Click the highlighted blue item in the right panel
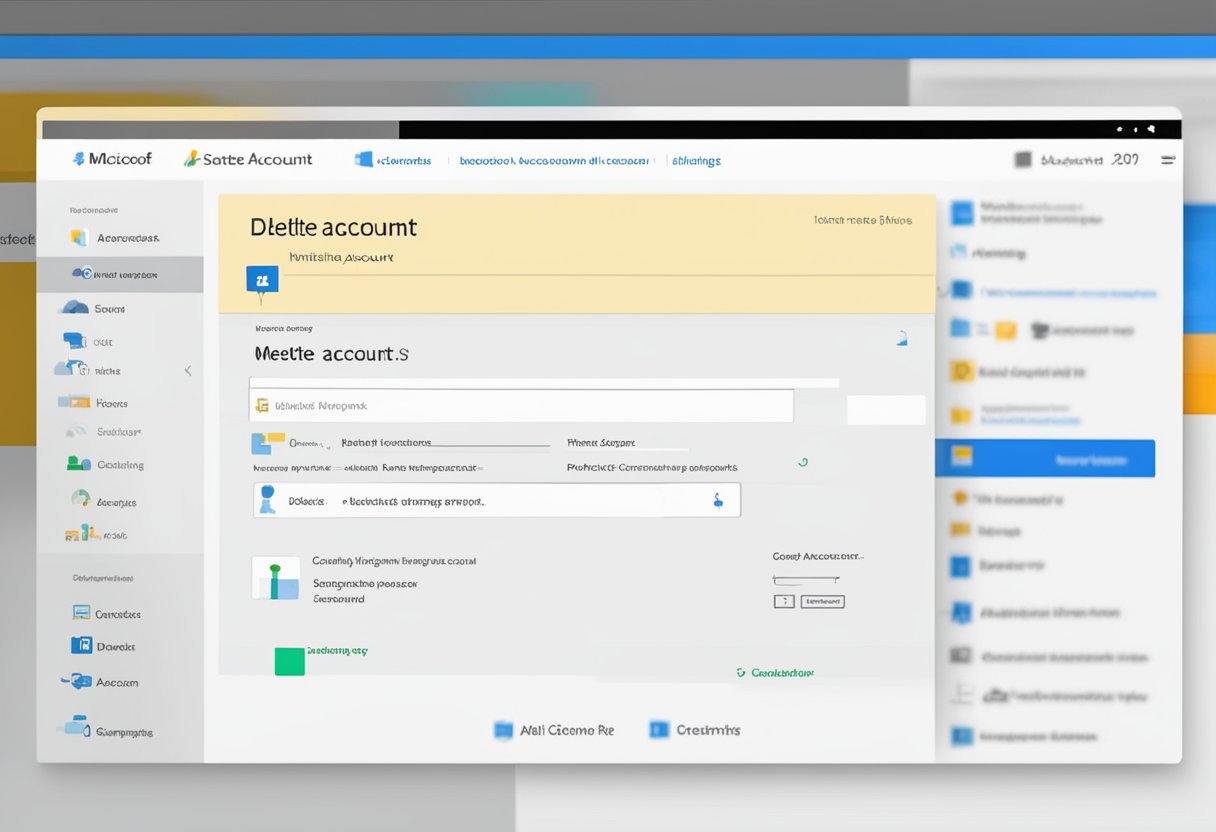1216x832 pixels. (1044, 459)
